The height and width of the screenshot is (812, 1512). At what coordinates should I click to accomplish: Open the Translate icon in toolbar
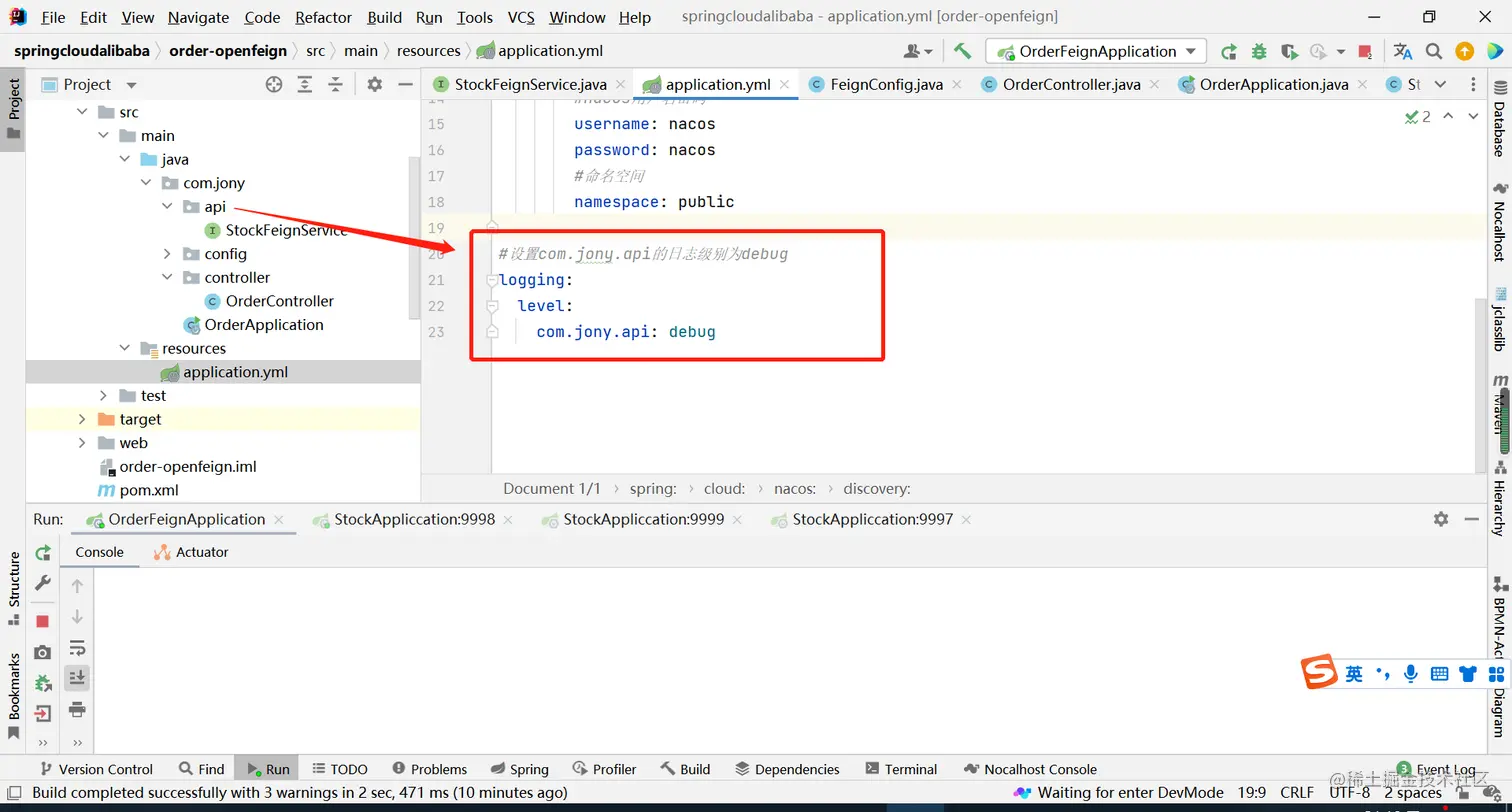(x=1403, y=51)
